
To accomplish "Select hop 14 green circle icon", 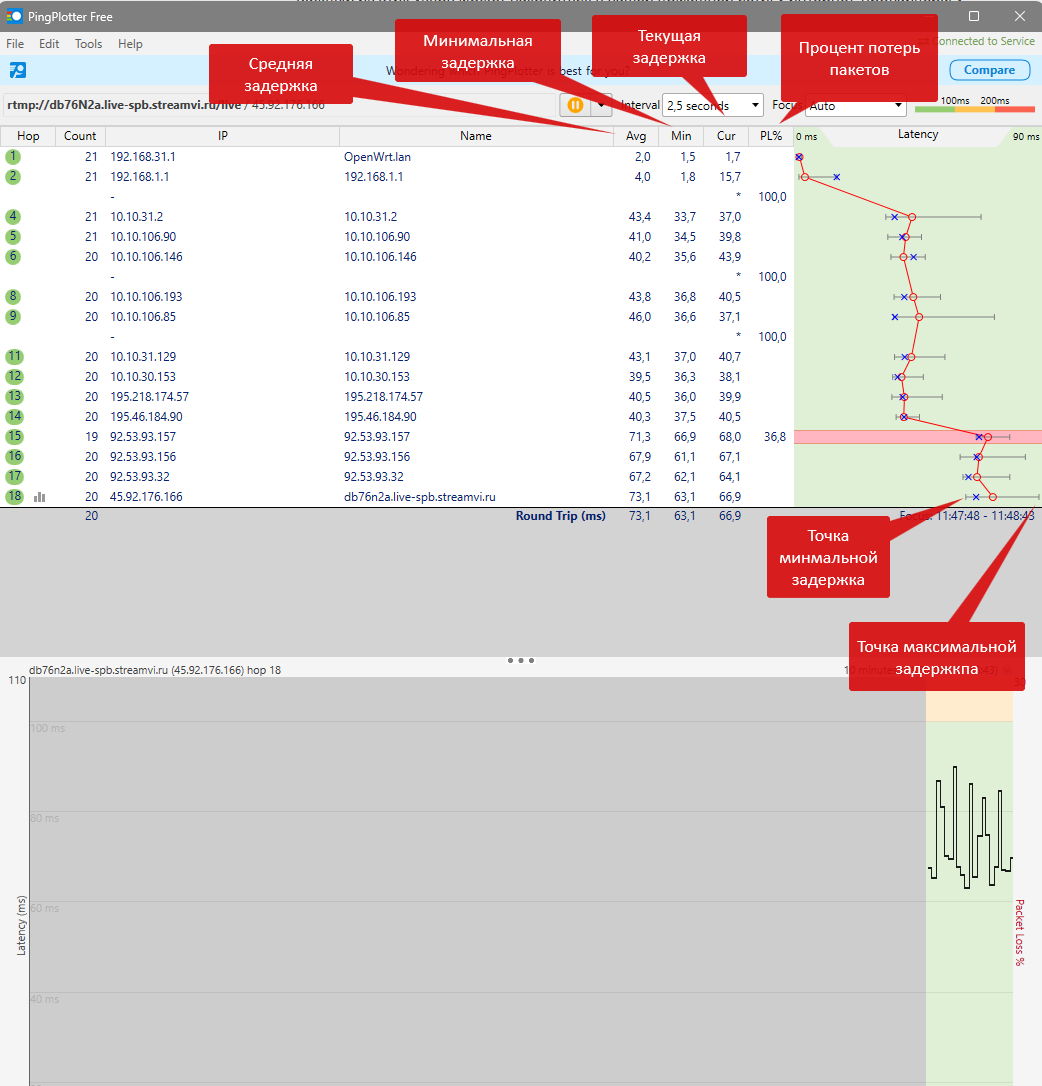I will point(14,417).
